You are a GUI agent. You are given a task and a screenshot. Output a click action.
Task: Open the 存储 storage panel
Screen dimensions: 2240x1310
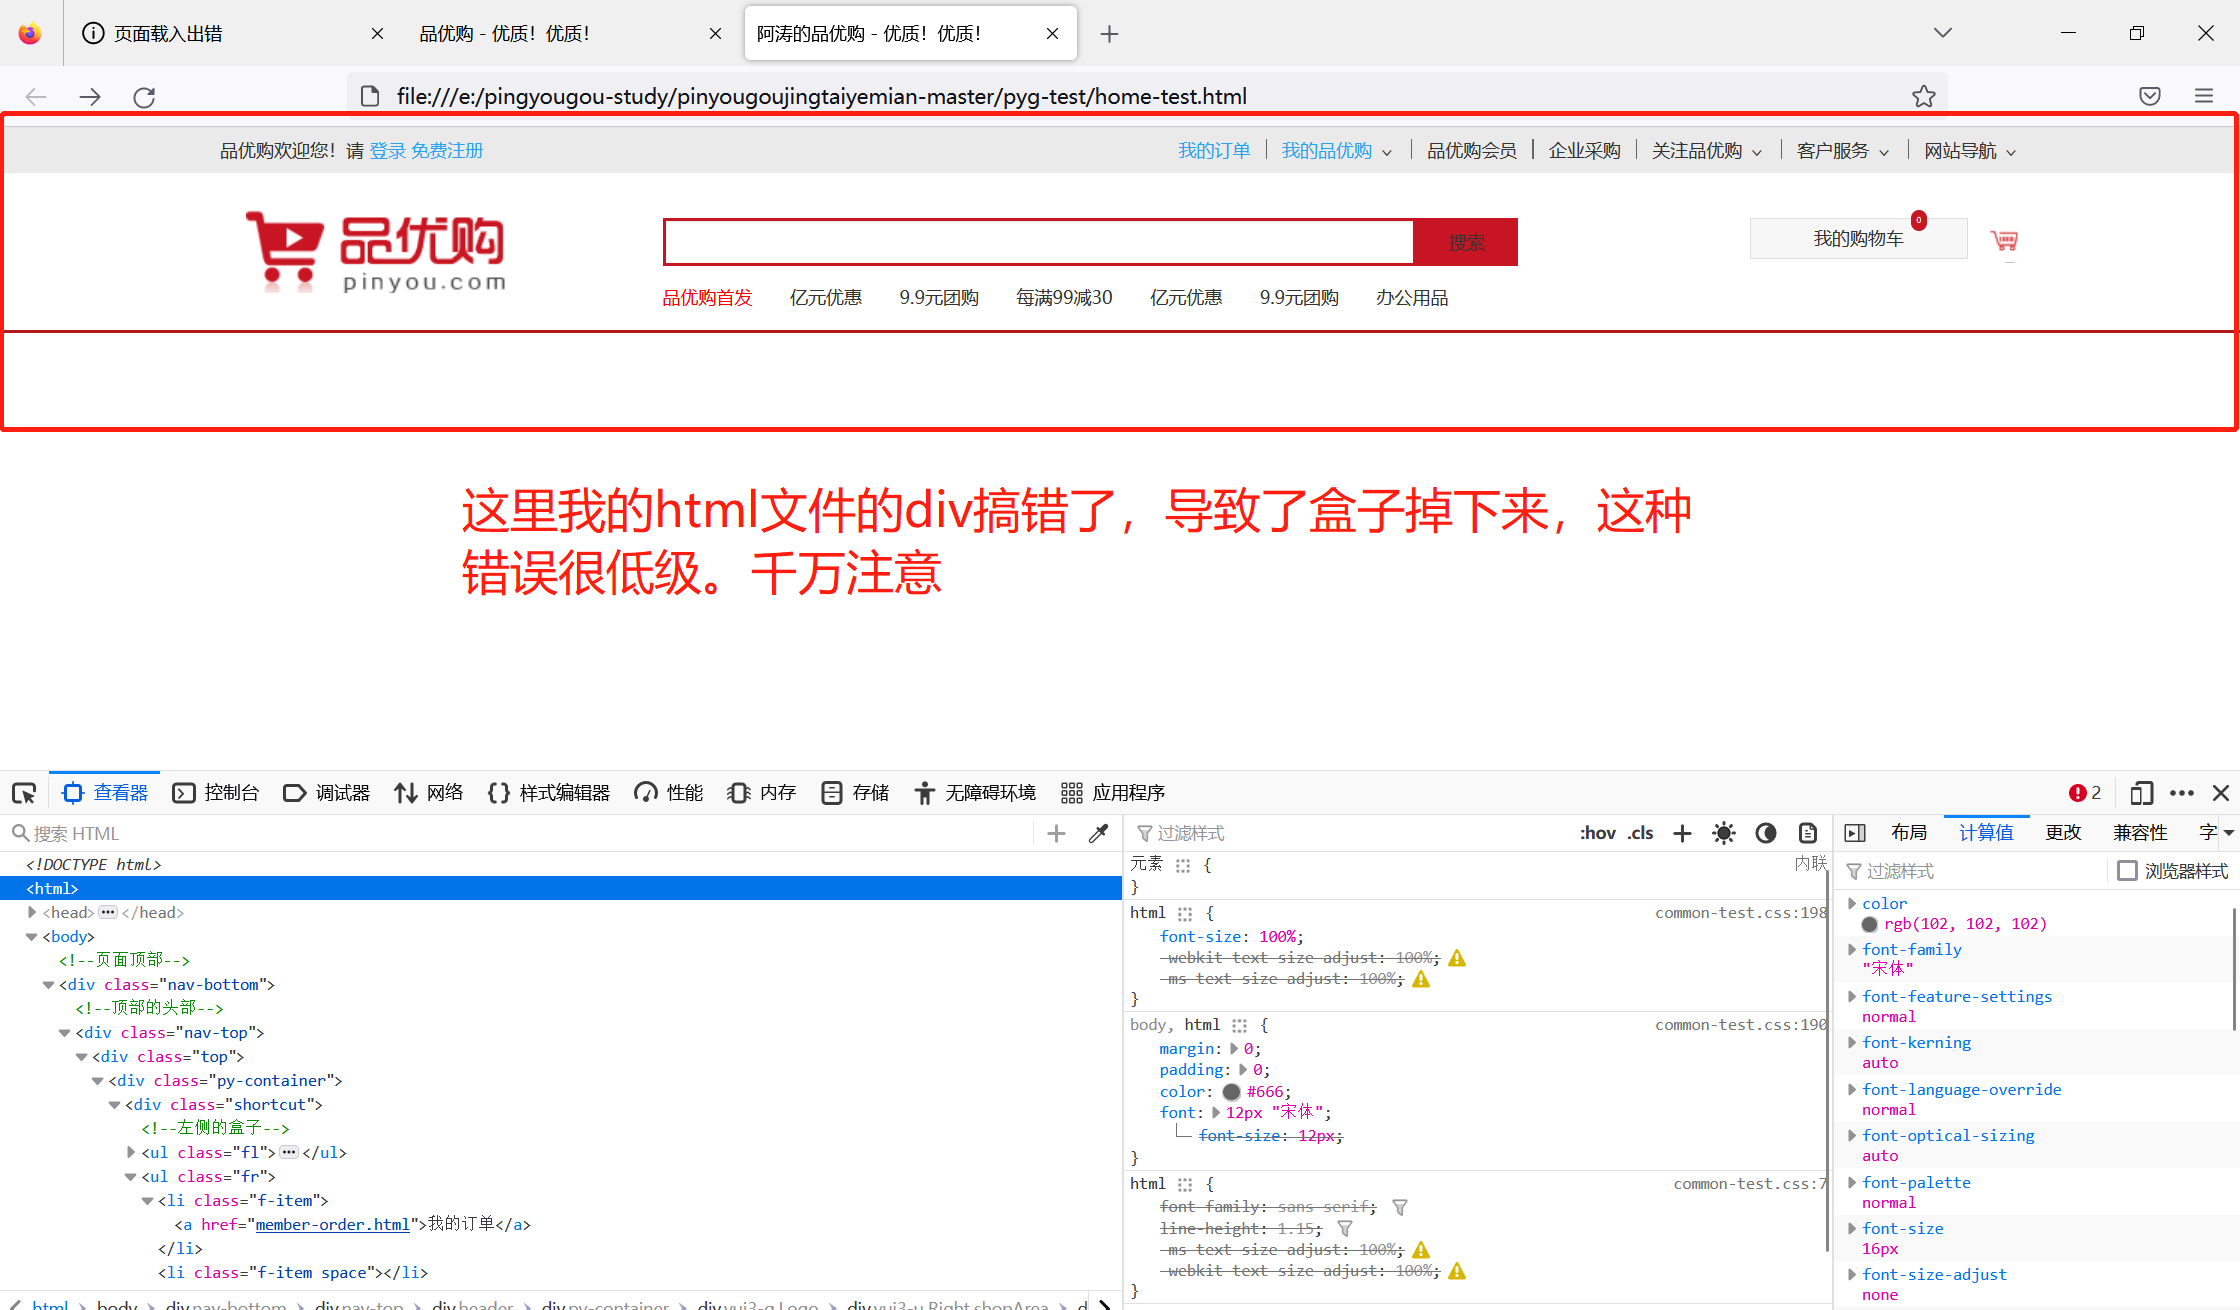[855, 793]
